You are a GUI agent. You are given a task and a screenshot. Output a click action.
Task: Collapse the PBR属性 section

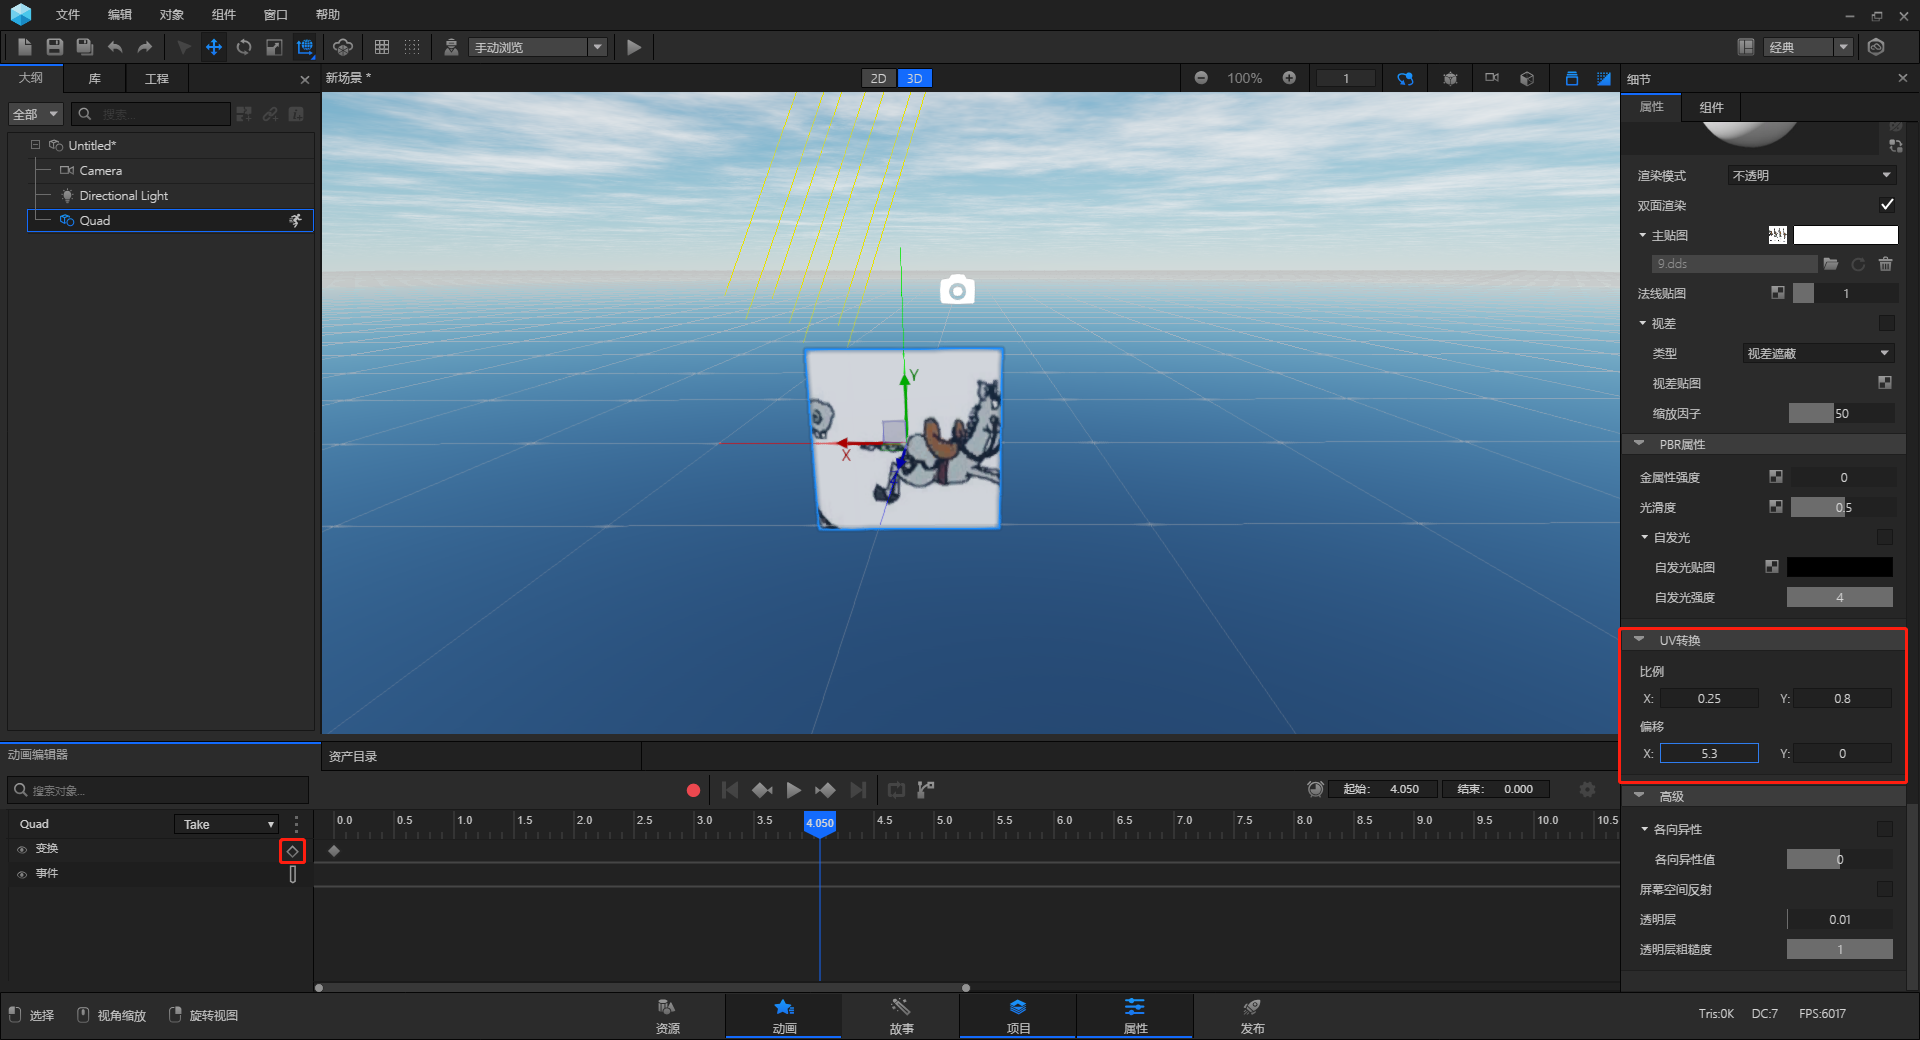tap(1639, 444)
